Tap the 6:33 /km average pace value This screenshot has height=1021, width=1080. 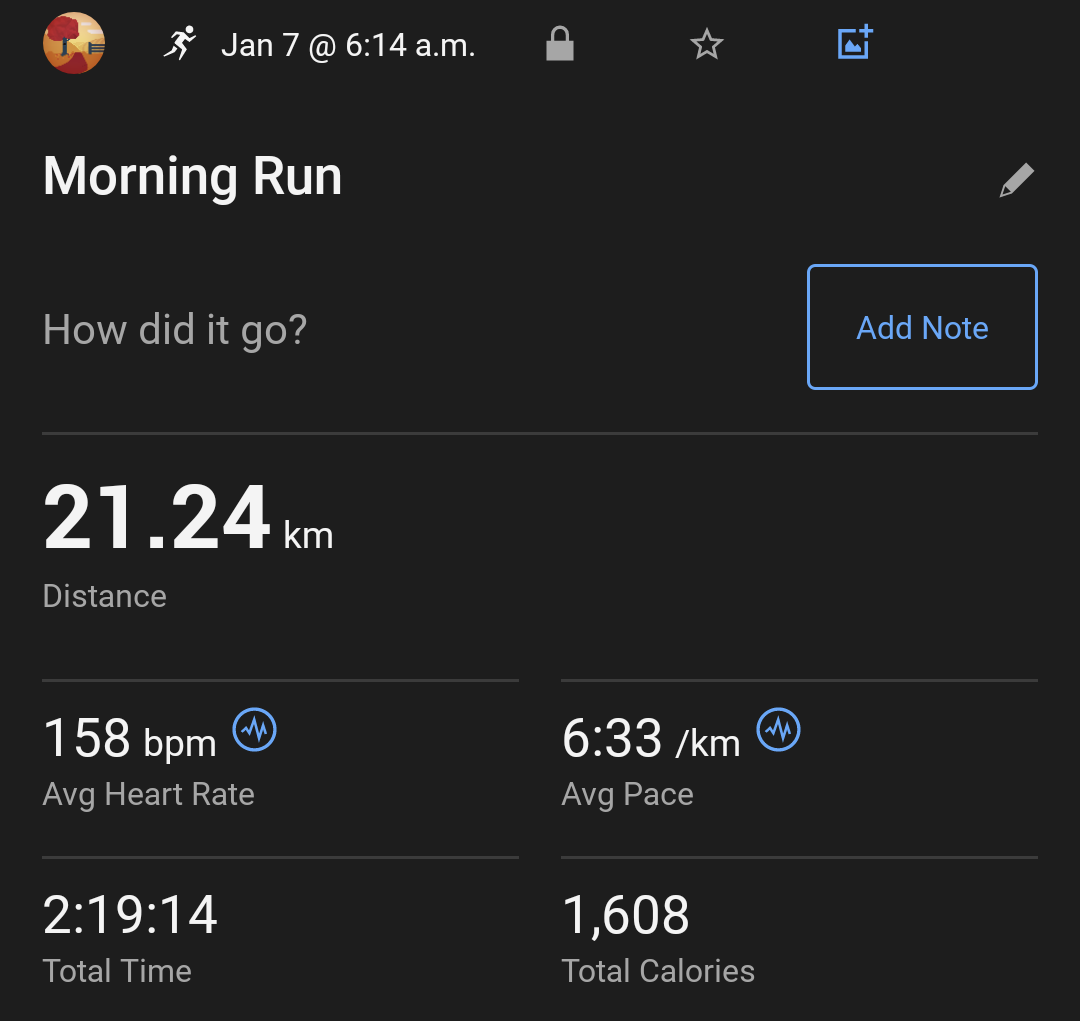650,739
